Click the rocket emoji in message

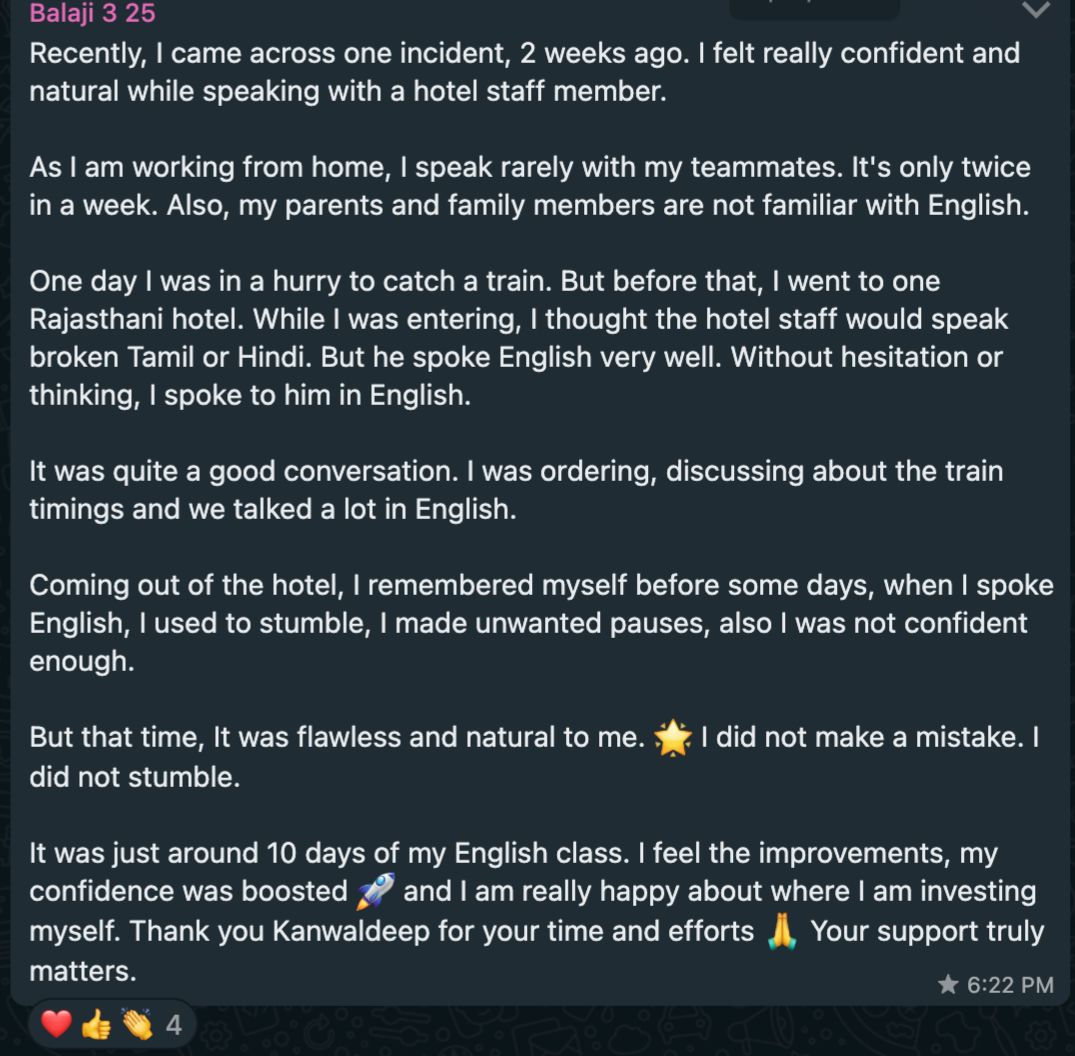[x=376, y=891]
